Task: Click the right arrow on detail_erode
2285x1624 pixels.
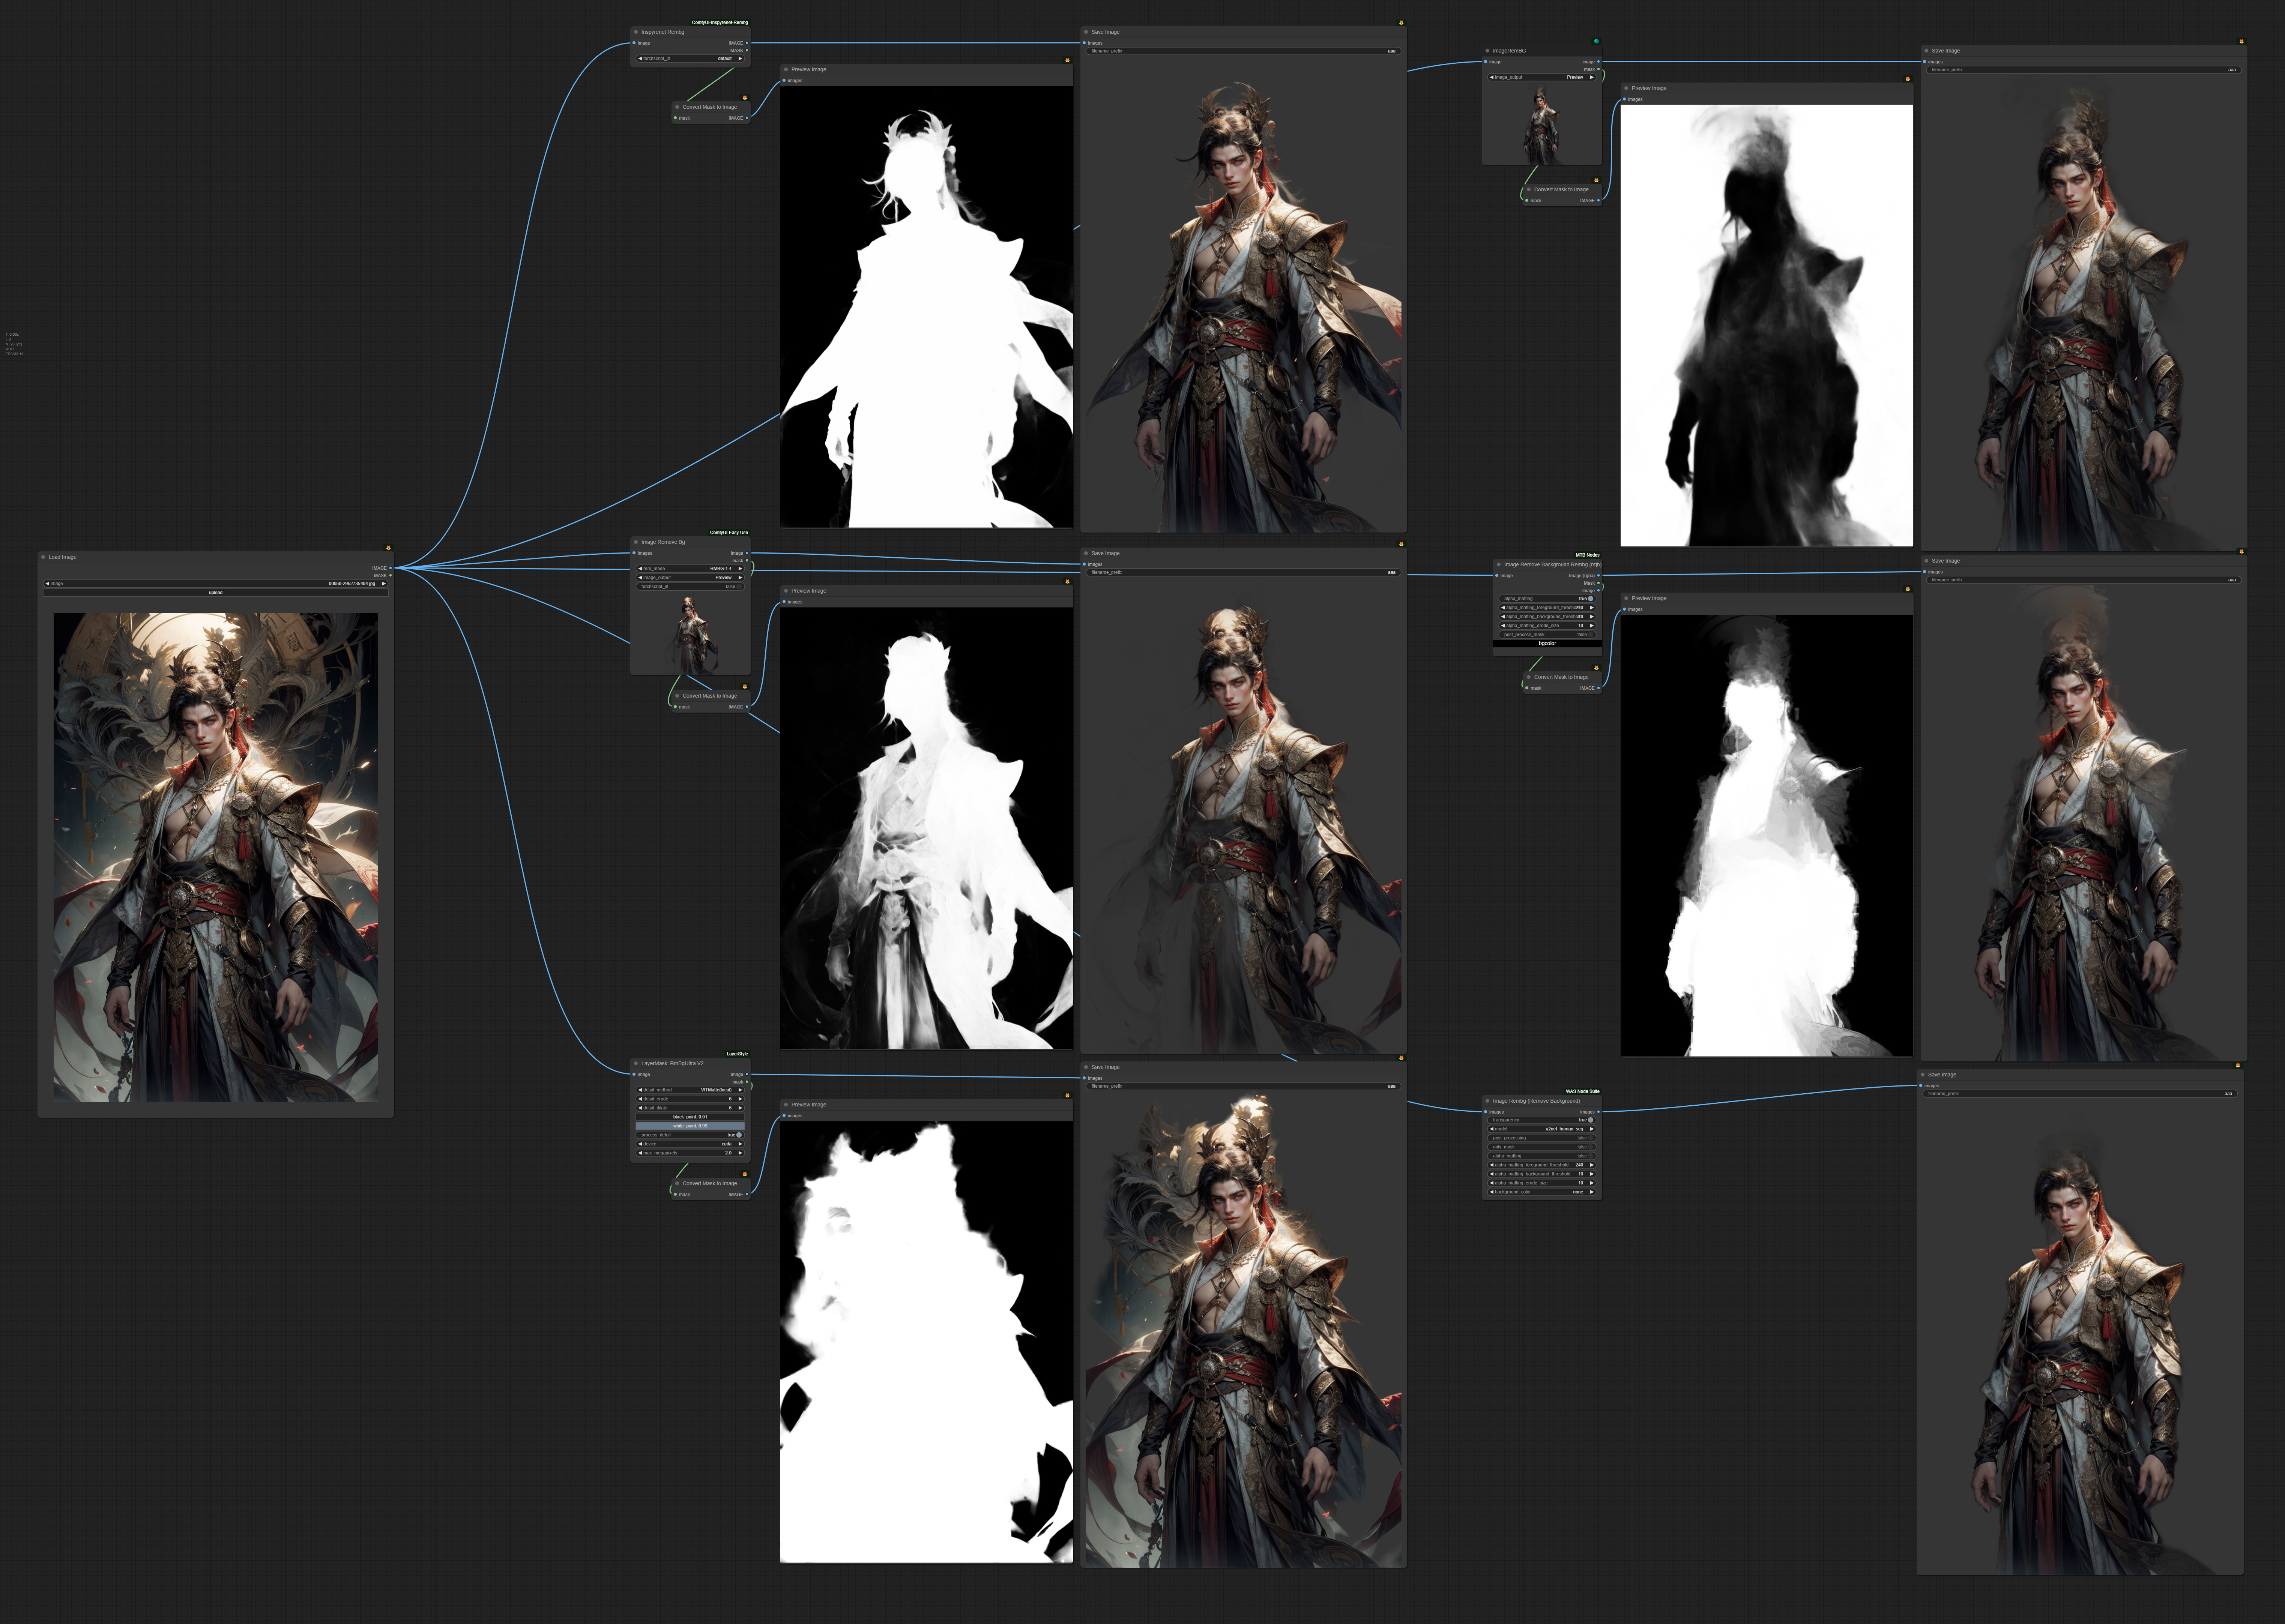Action: 741,1099
